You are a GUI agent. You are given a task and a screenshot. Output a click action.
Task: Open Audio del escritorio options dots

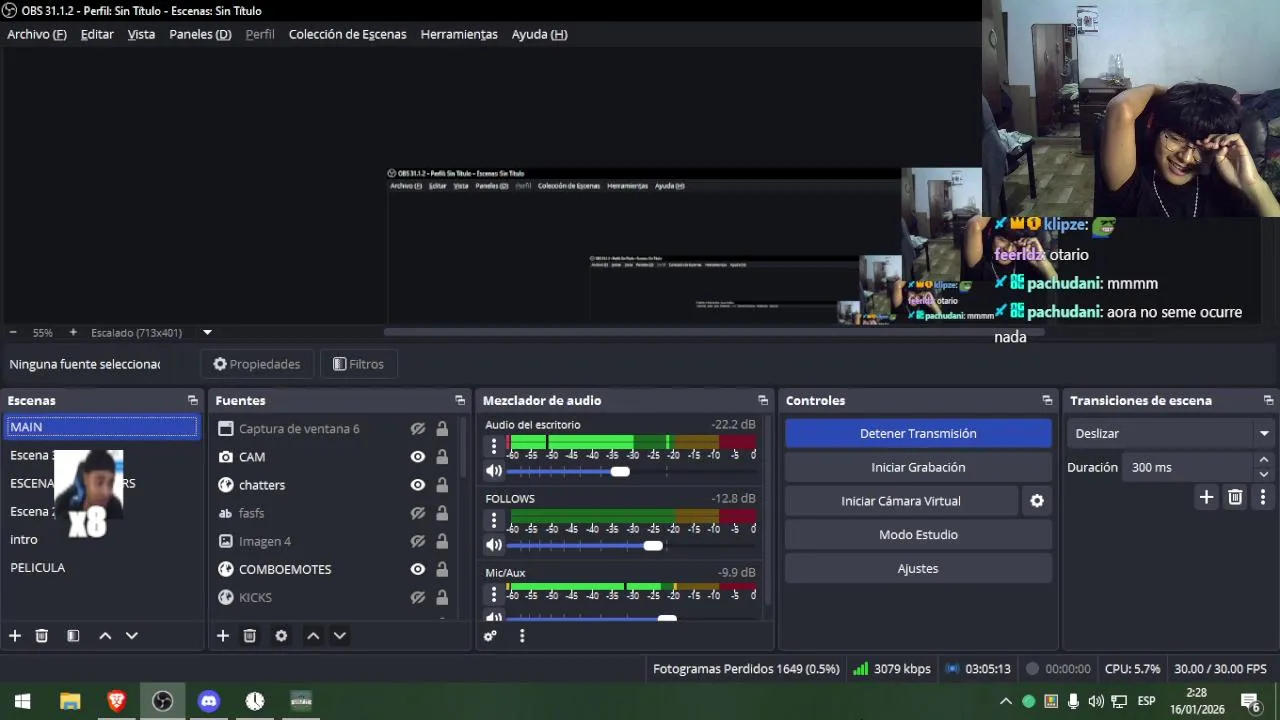click(x=493, y=447)
